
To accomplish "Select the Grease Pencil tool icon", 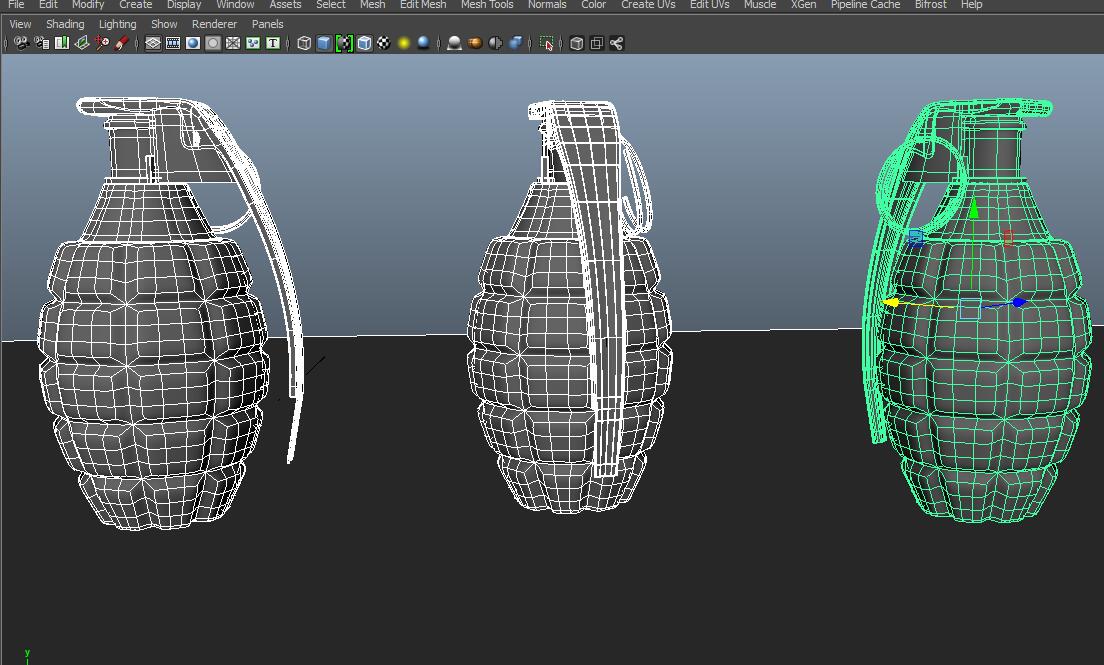I will (x=122, y=43).
